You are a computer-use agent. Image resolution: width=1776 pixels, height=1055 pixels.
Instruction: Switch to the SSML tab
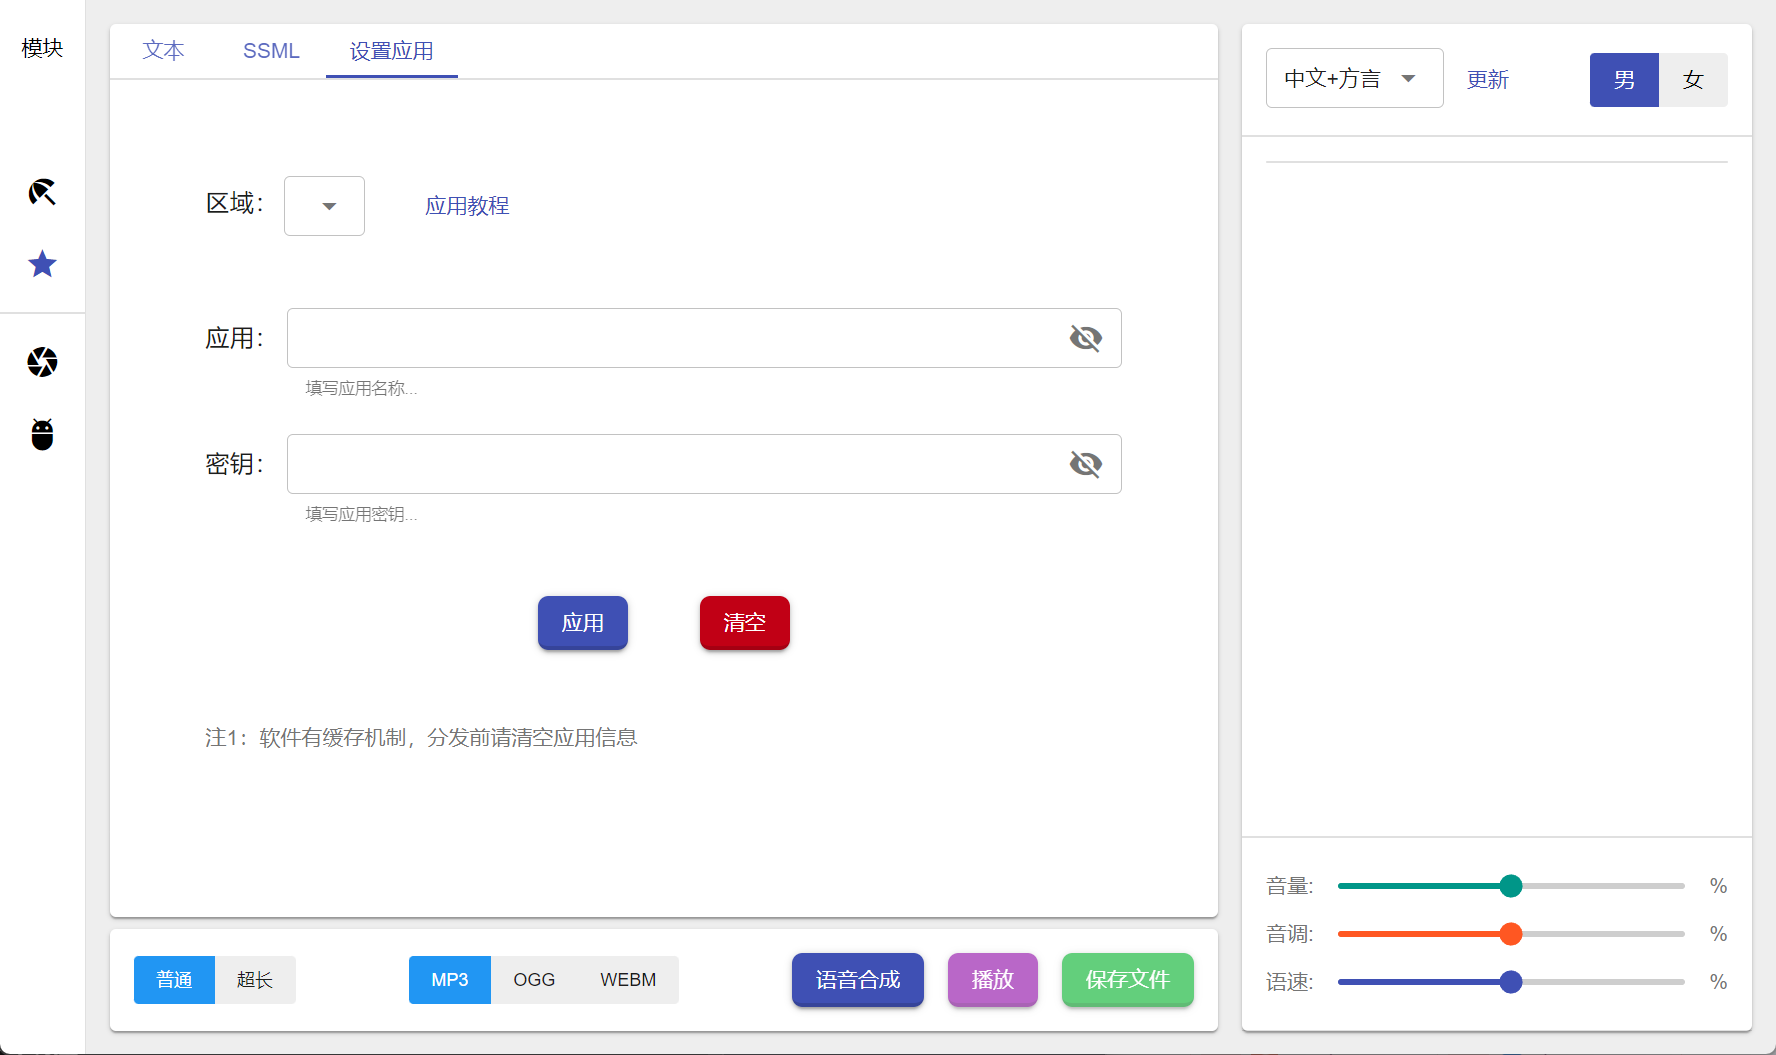coord(271,51)
